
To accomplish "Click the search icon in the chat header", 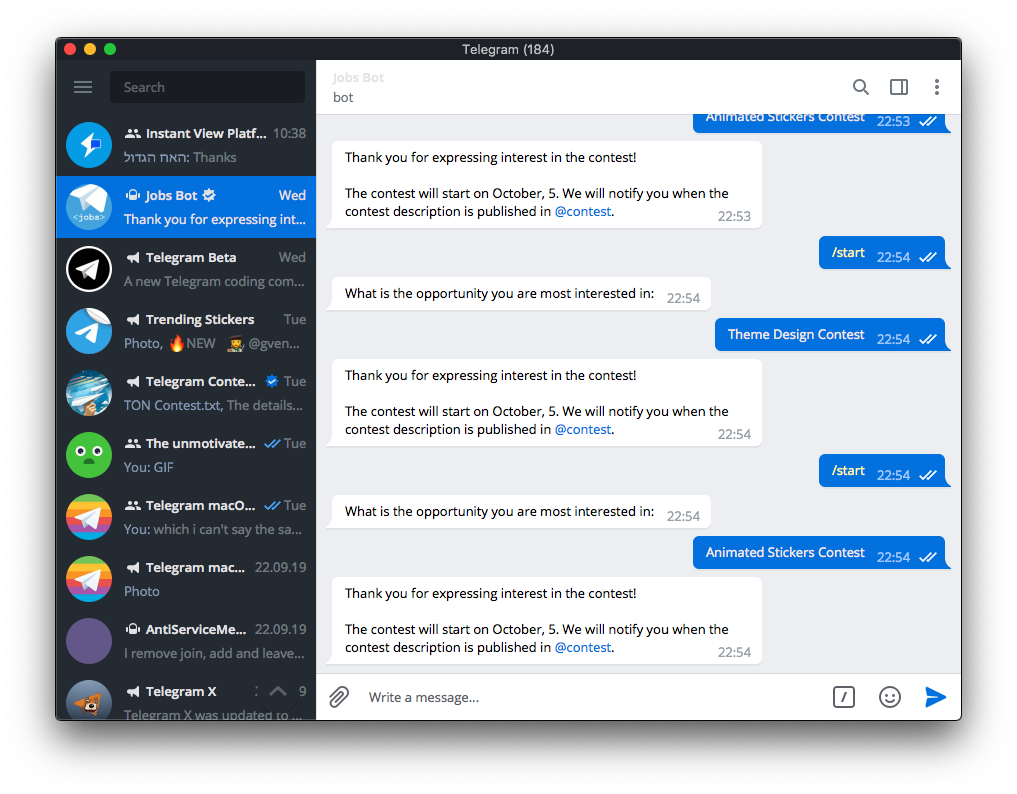I will tap(861, 87).
